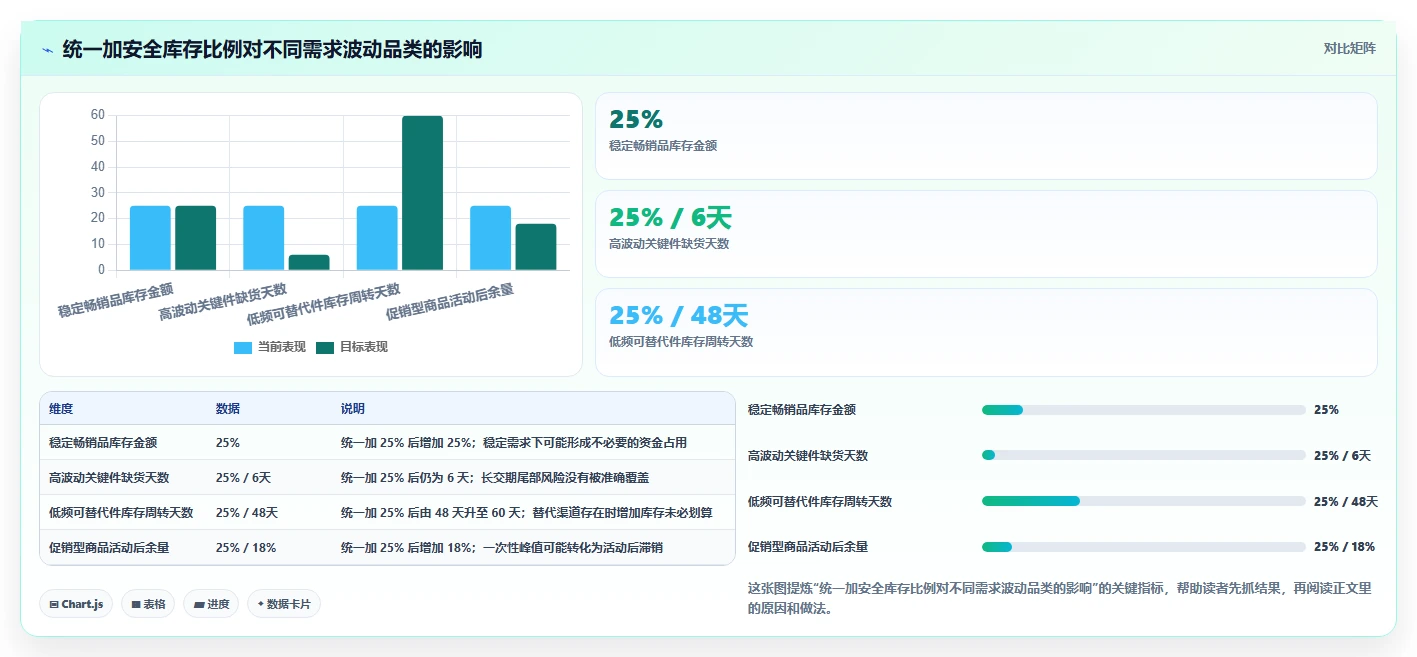Toggle the 目标表现 legend entry
Screen dimensions: 1417x657
pos(352,347)
